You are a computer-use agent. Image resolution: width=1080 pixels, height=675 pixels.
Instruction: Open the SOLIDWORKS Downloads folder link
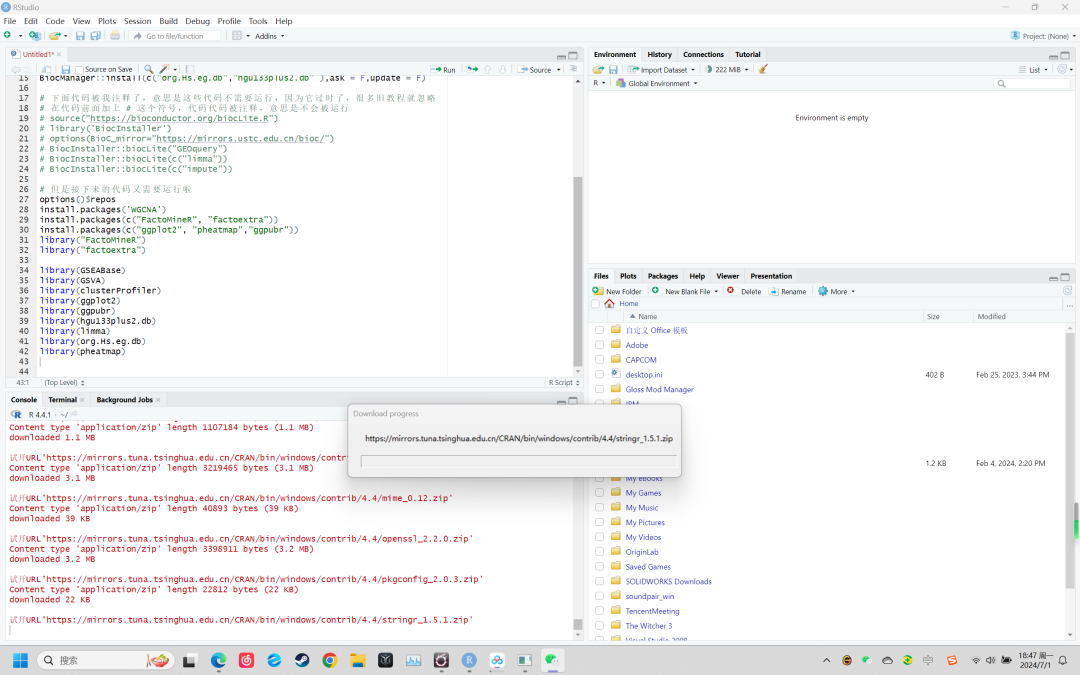tap(668, 581)
